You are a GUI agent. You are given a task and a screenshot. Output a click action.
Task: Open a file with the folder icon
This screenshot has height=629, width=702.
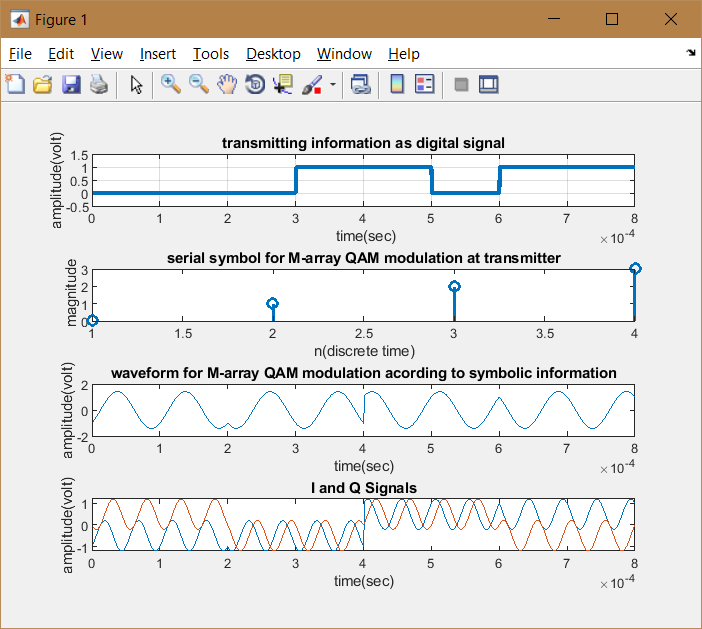(x=43, y=84)
